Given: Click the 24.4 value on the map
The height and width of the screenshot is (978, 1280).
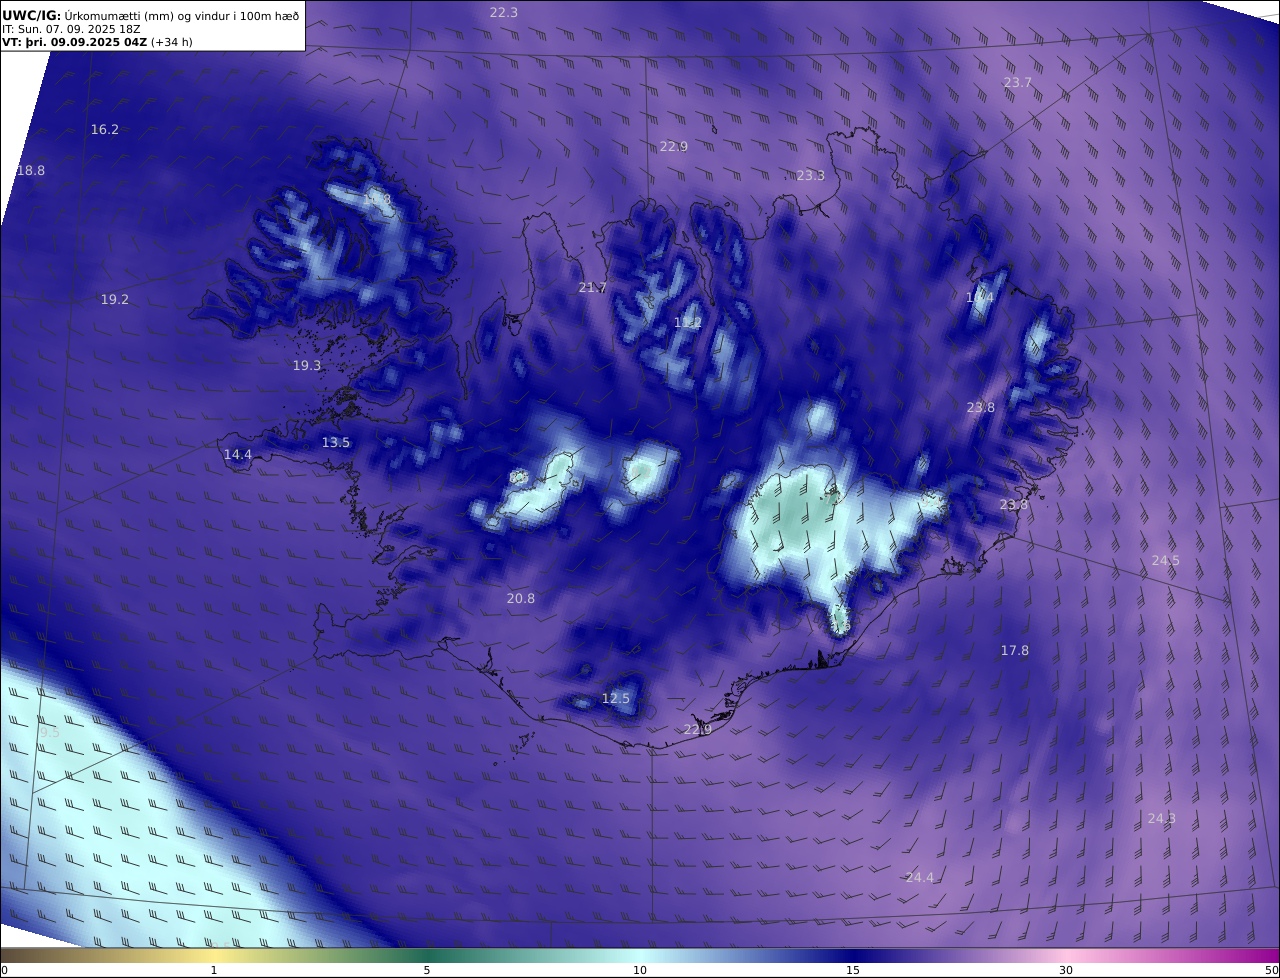Looking at the screenshot, I should (x=920, y=878).
